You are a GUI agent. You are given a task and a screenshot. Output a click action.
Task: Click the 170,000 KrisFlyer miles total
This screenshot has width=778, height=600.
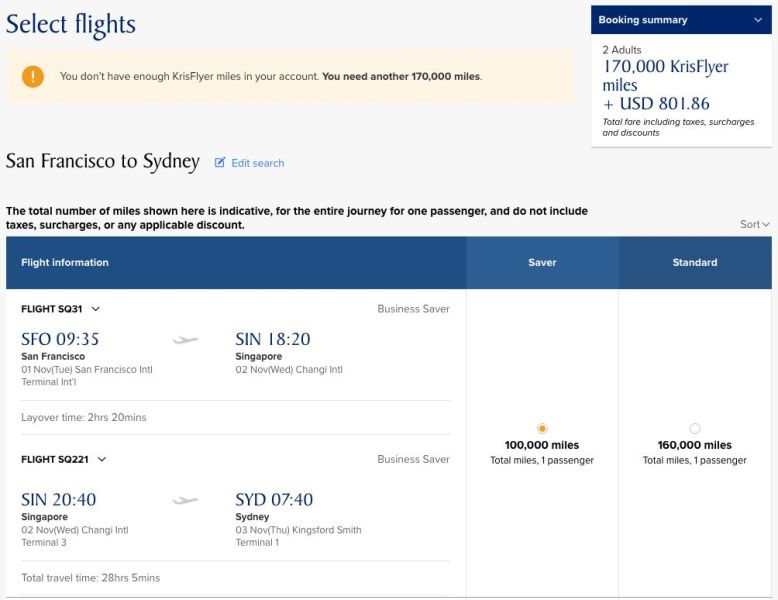tap(665, 76)
